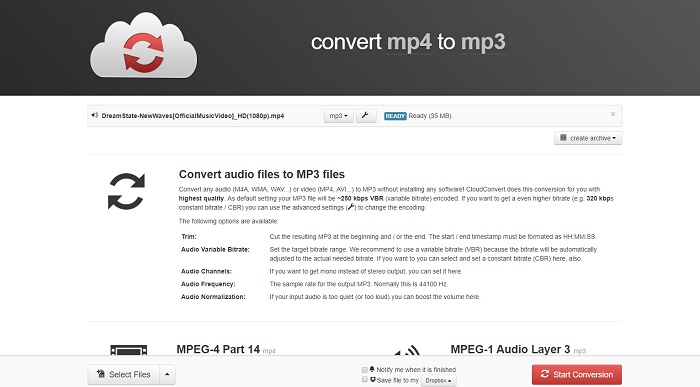The image size is (700, 387).
Task: Check the Save file to my option
Action: pos(365,379)
